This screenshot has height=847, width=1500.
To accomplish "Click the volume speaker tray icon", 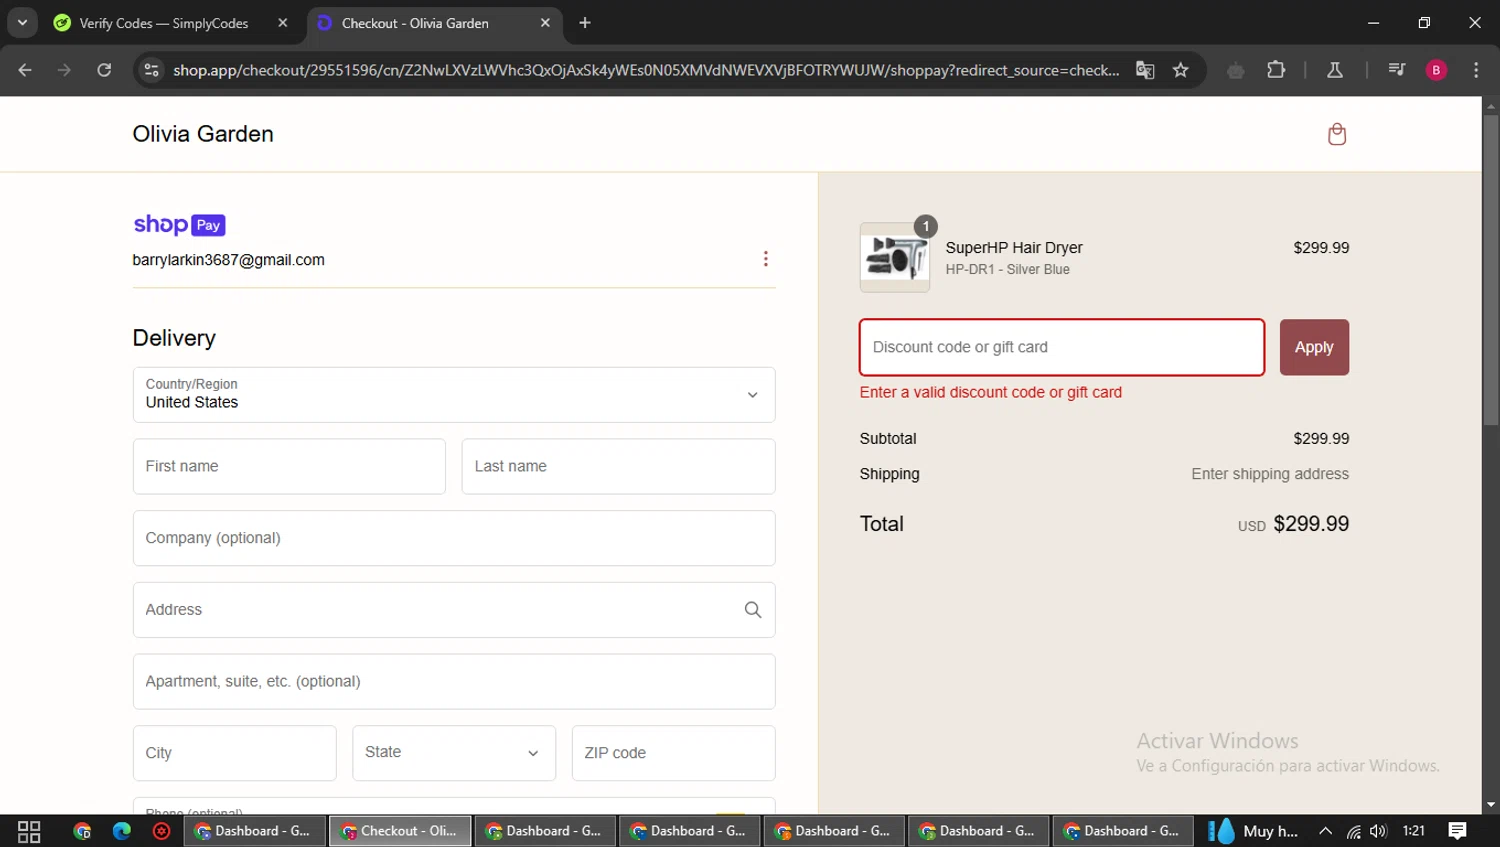I will (1379, 831).
